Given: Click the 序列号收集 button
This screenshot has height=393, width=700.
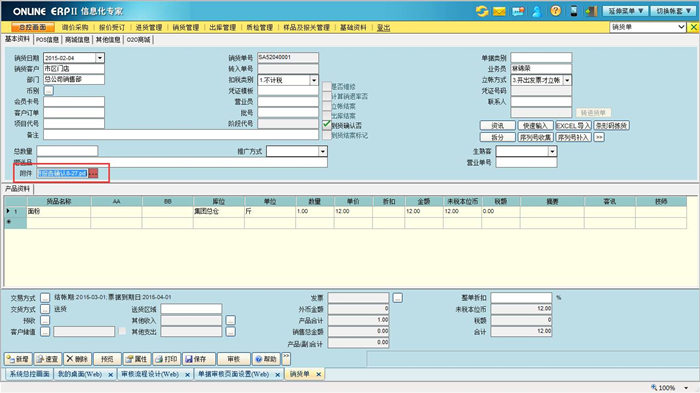Looking at the screenshot, I should (535, 137).
